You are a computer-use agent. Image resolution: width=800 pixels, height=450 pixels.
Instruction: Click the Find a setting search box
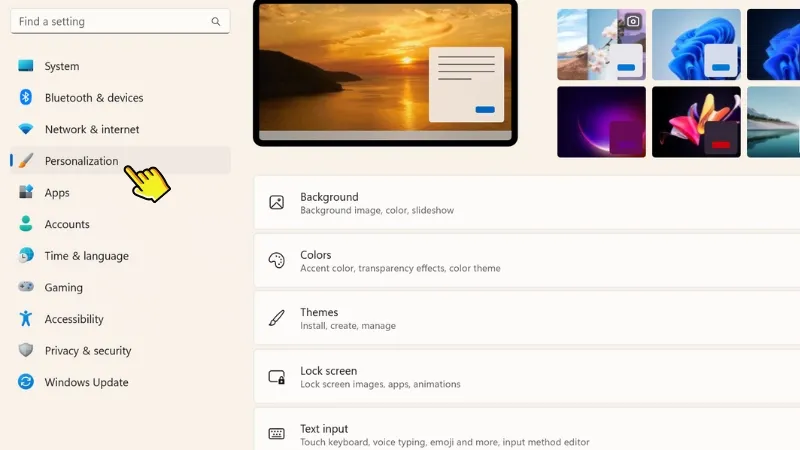tap(110, 21)
